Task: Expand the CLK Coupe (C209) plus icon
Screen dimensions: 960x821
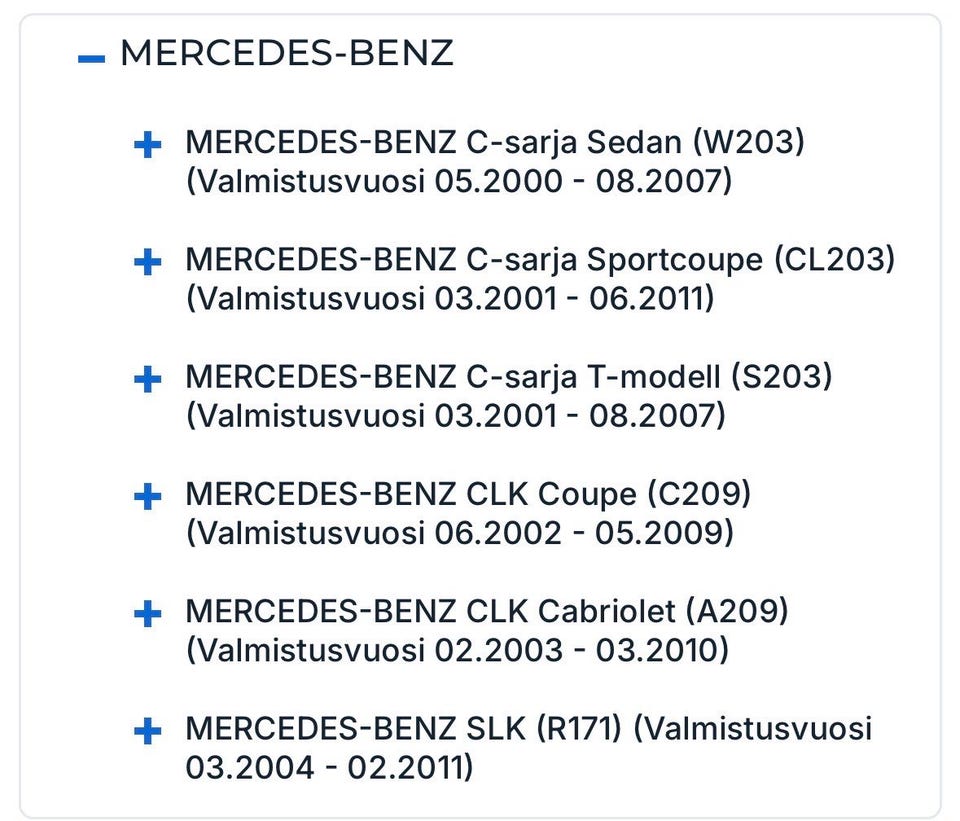Action: point(147,497)
